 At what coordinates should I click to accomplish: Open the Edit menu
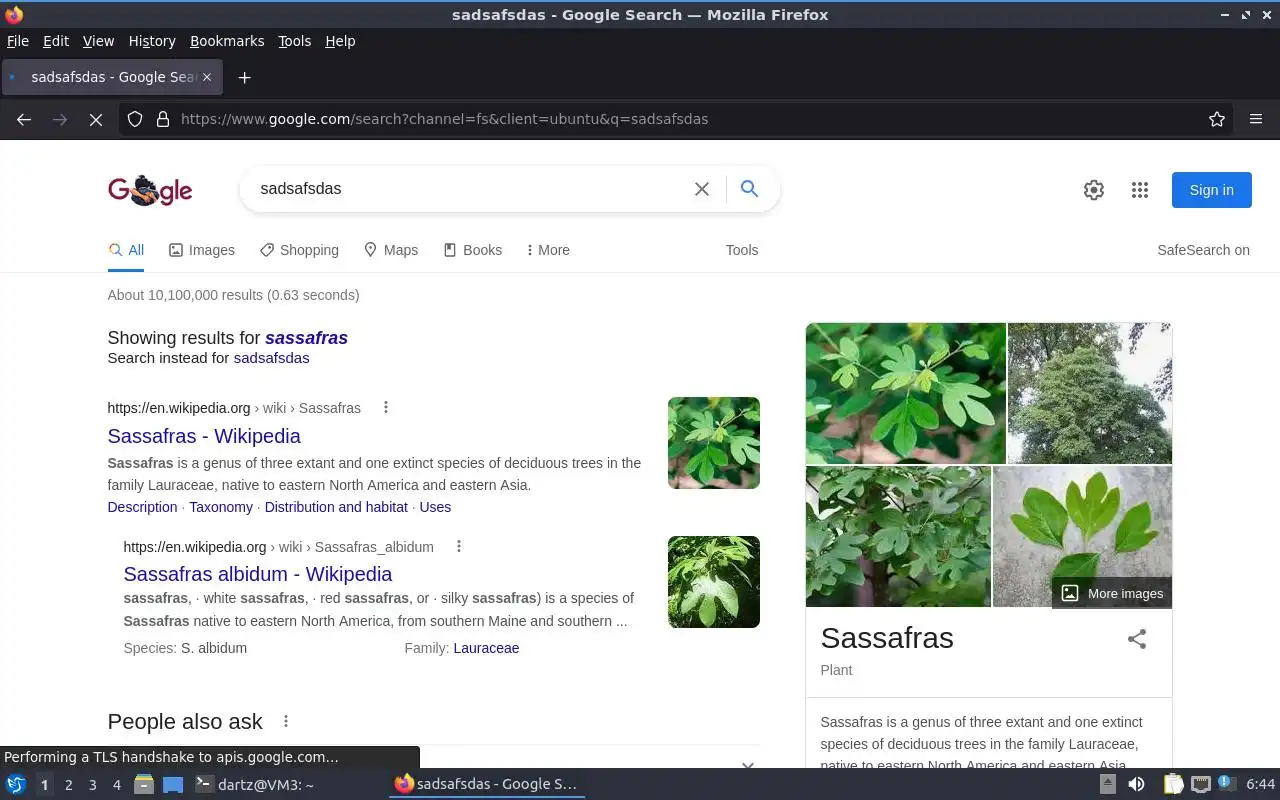[x=55, y=41]
